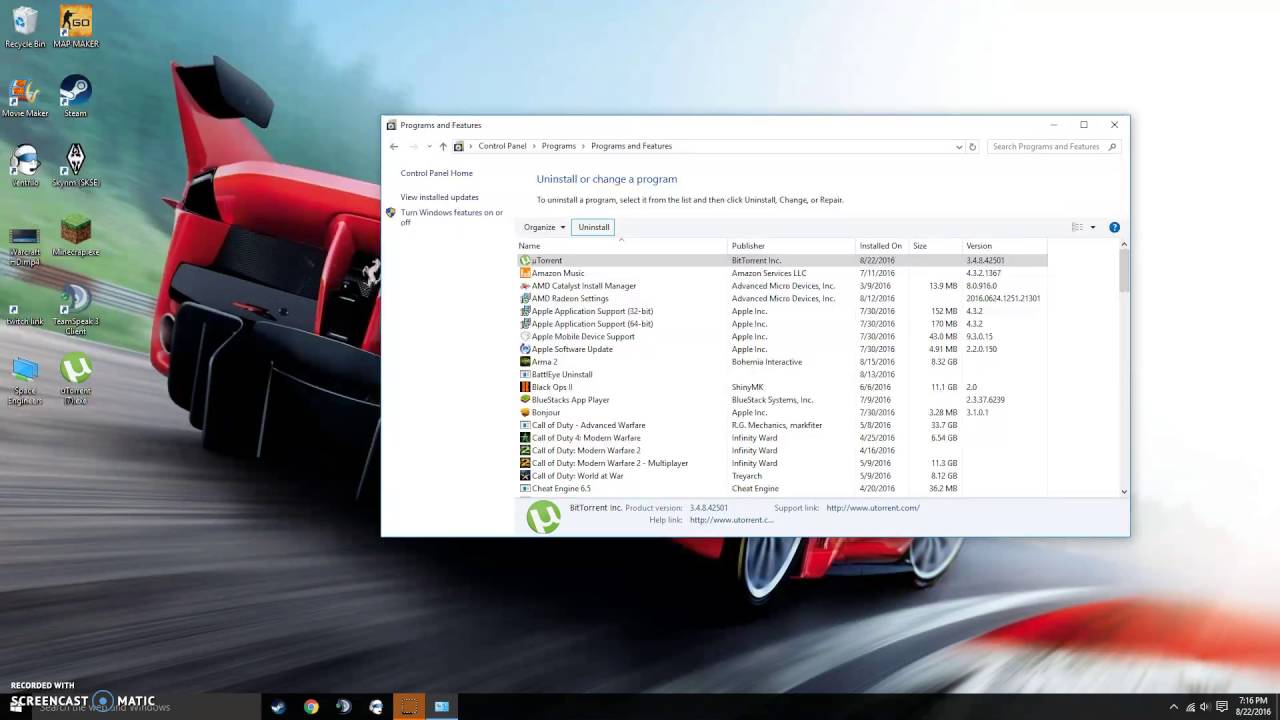
Task: Click the Search Programs and Features field
Action: 1054,146
